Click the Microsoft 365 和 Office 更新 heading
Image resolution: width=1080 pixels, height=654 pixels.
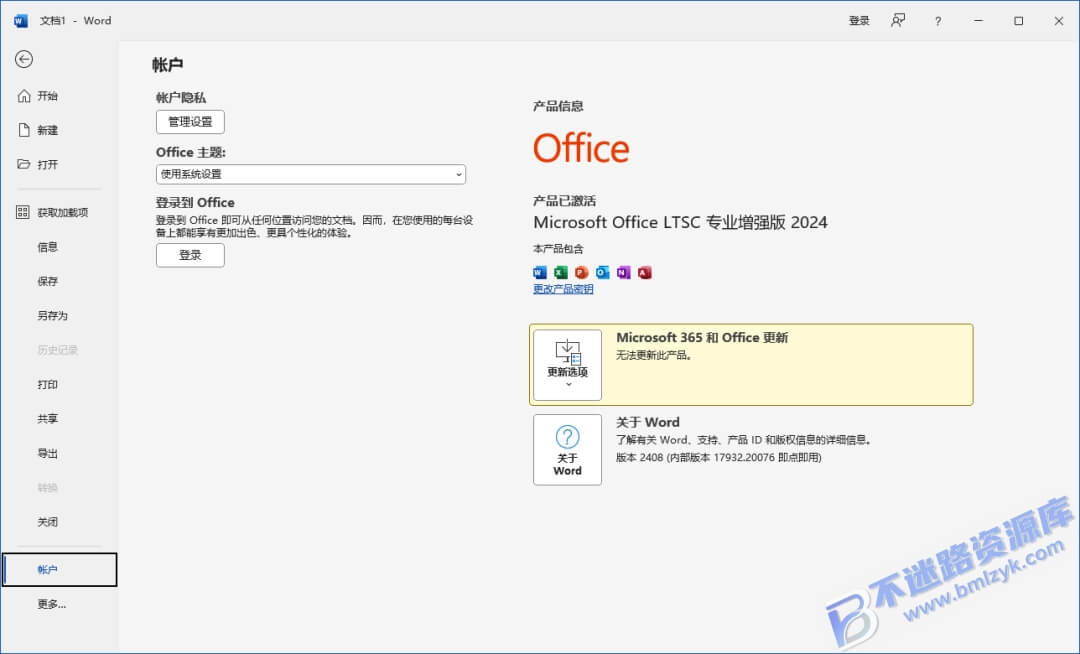[x=702, y=337]
